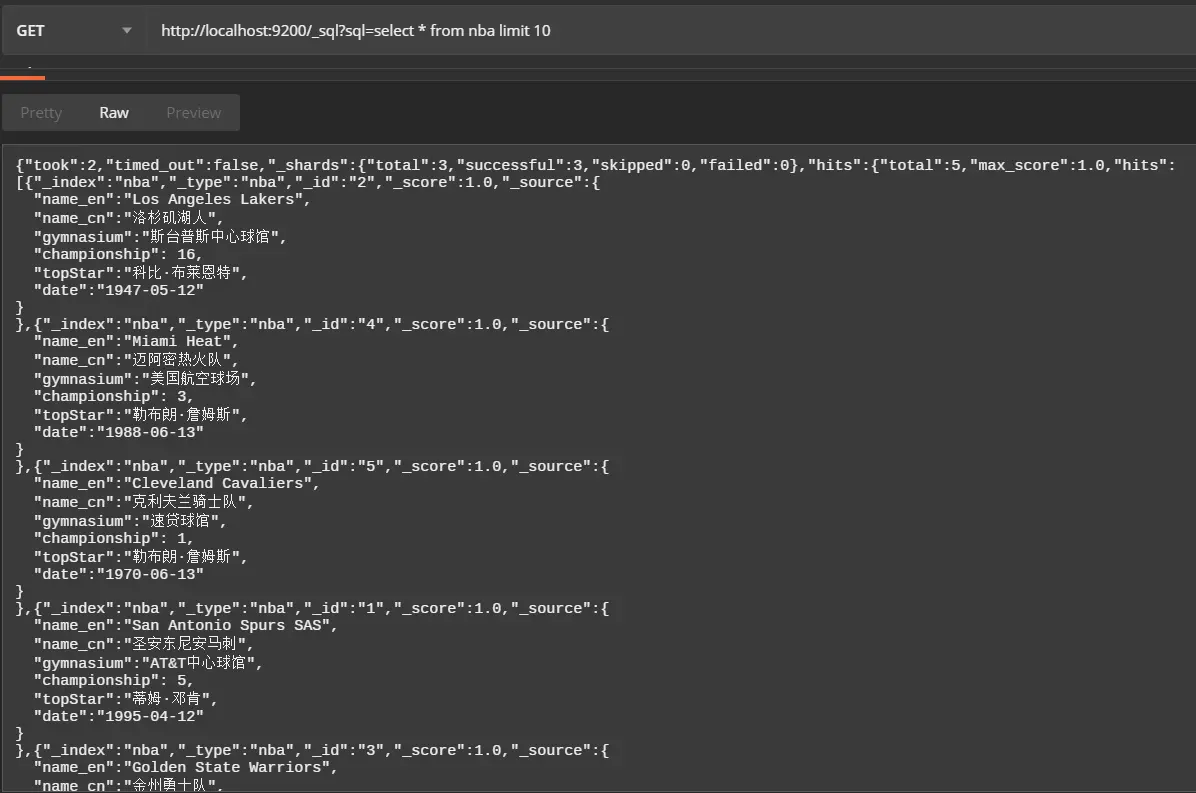Click the "Golden State Warriors" name_en line
Viewport: 1196px width, 793px height.
185,767
